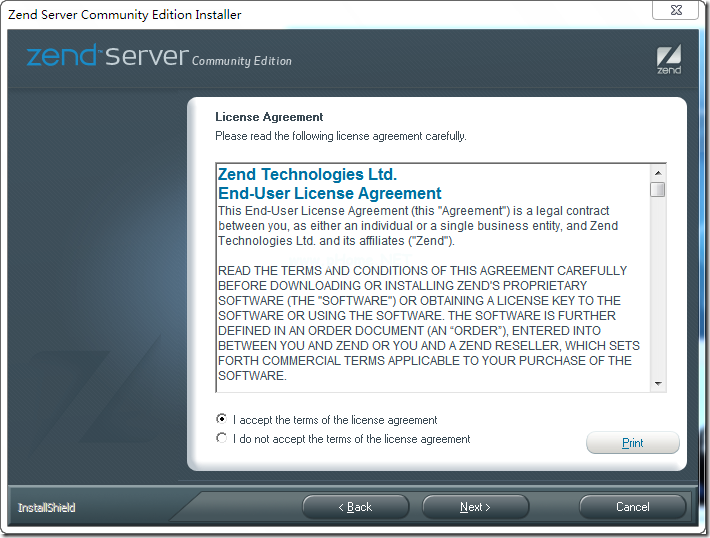Click the "Zend Technologies Ltd." title text
This screenshot has height=538, width=710.
(x=307, y=175)
